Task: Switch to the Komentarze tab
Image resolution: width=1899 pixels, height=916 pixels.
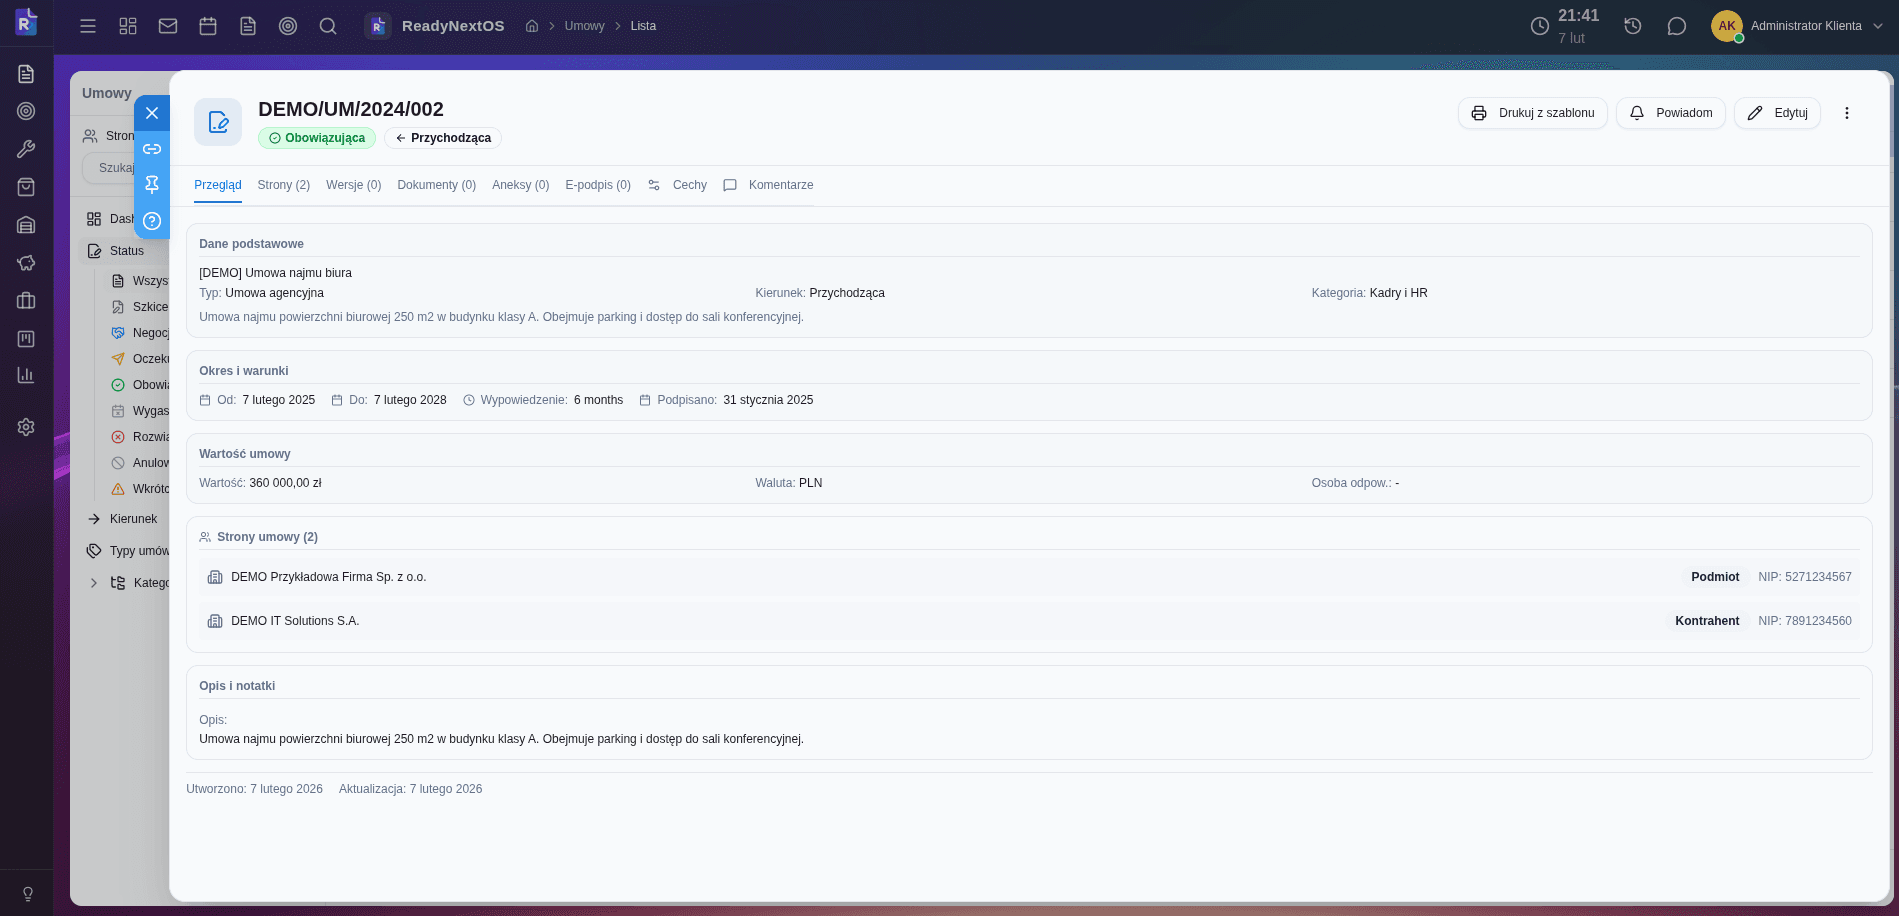Action: click(x=780, y=185)
